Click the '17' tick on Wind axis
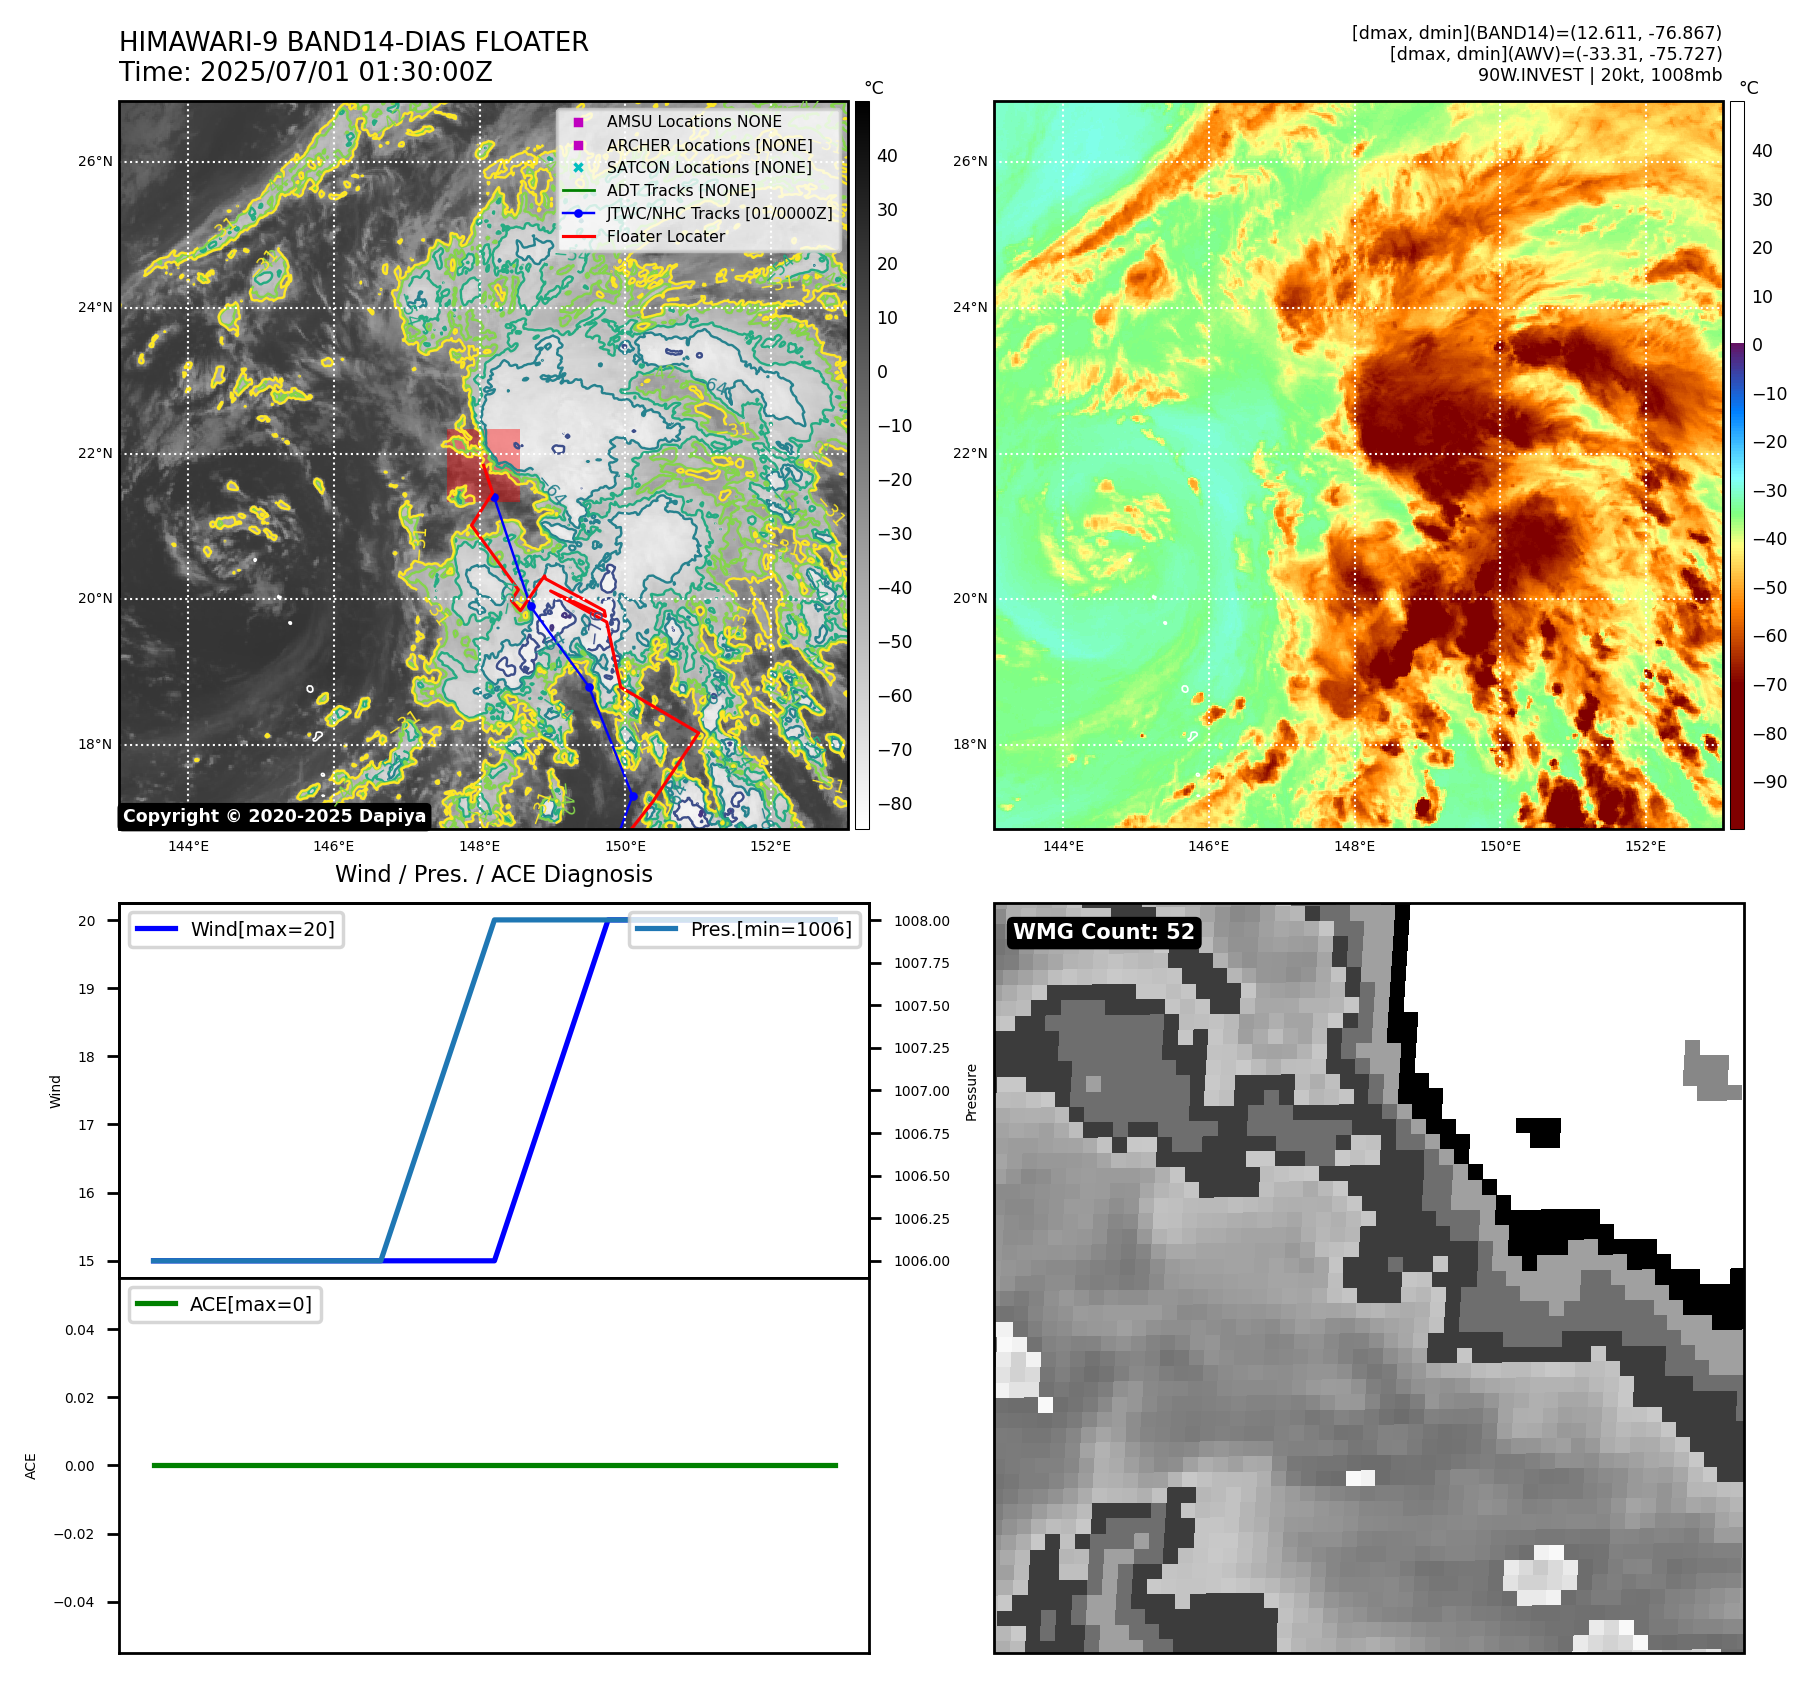This screenshot has height=1690, width=1813. [87, 1125]
